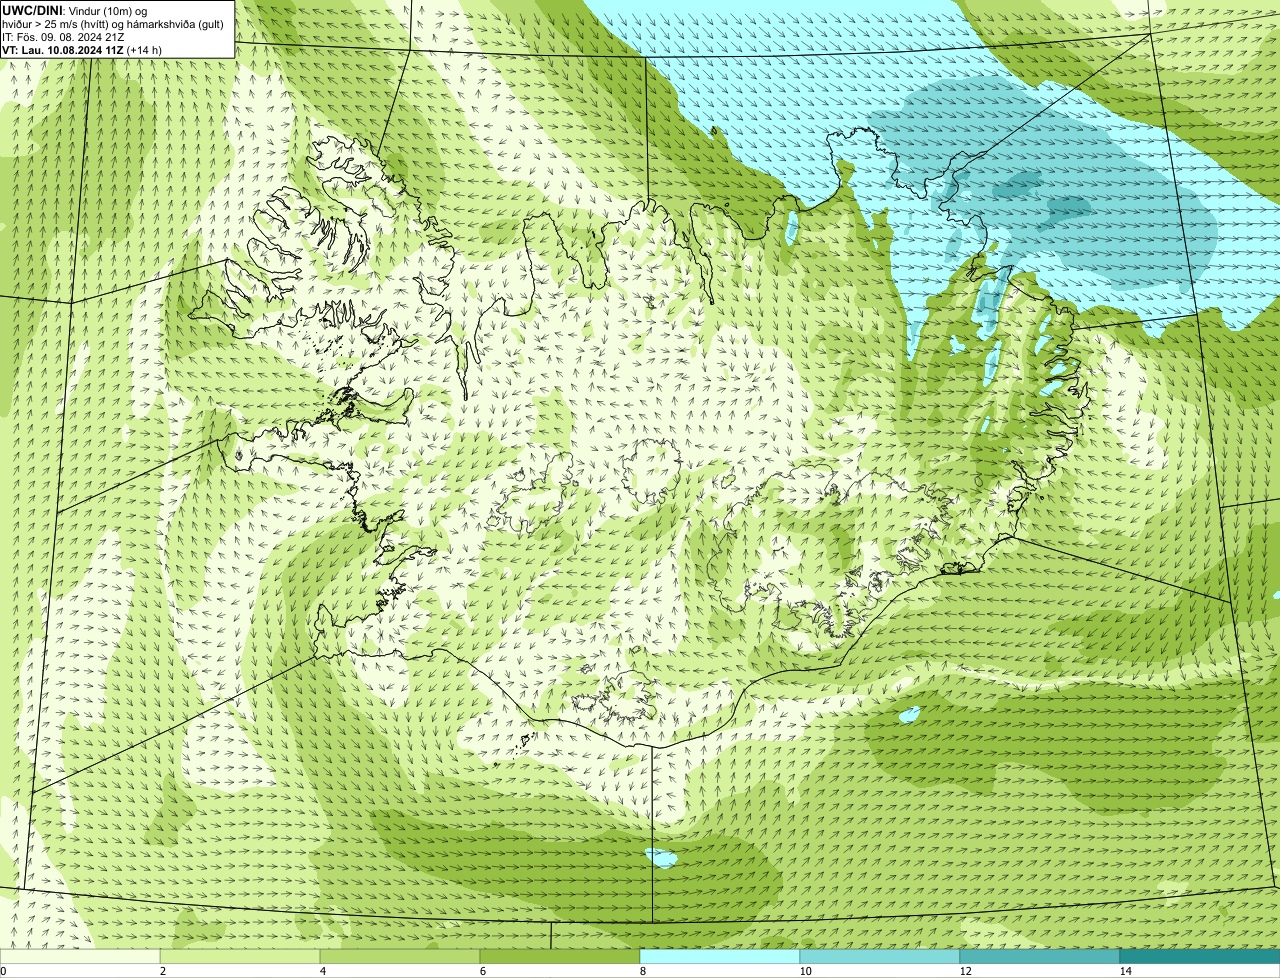Click the legend scale label "12"
This screenshot has width=1280, height=978.
[x=965, y=971]
